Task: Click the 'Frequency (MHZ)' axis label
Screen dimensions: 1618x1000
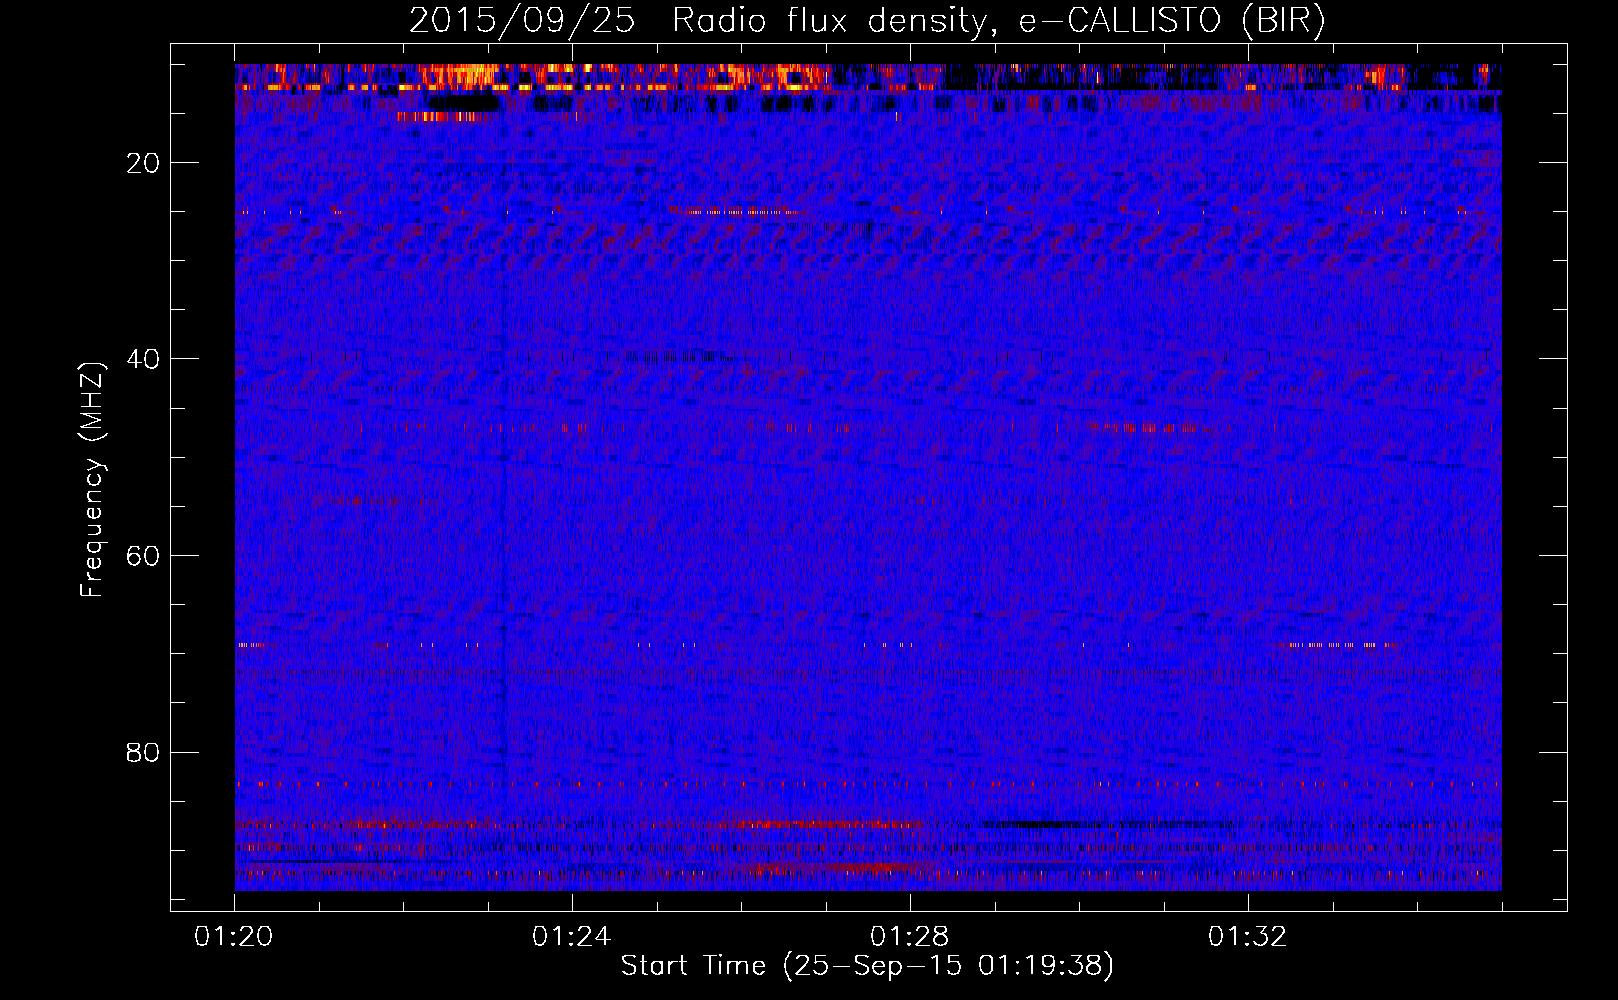Action: 92,480
